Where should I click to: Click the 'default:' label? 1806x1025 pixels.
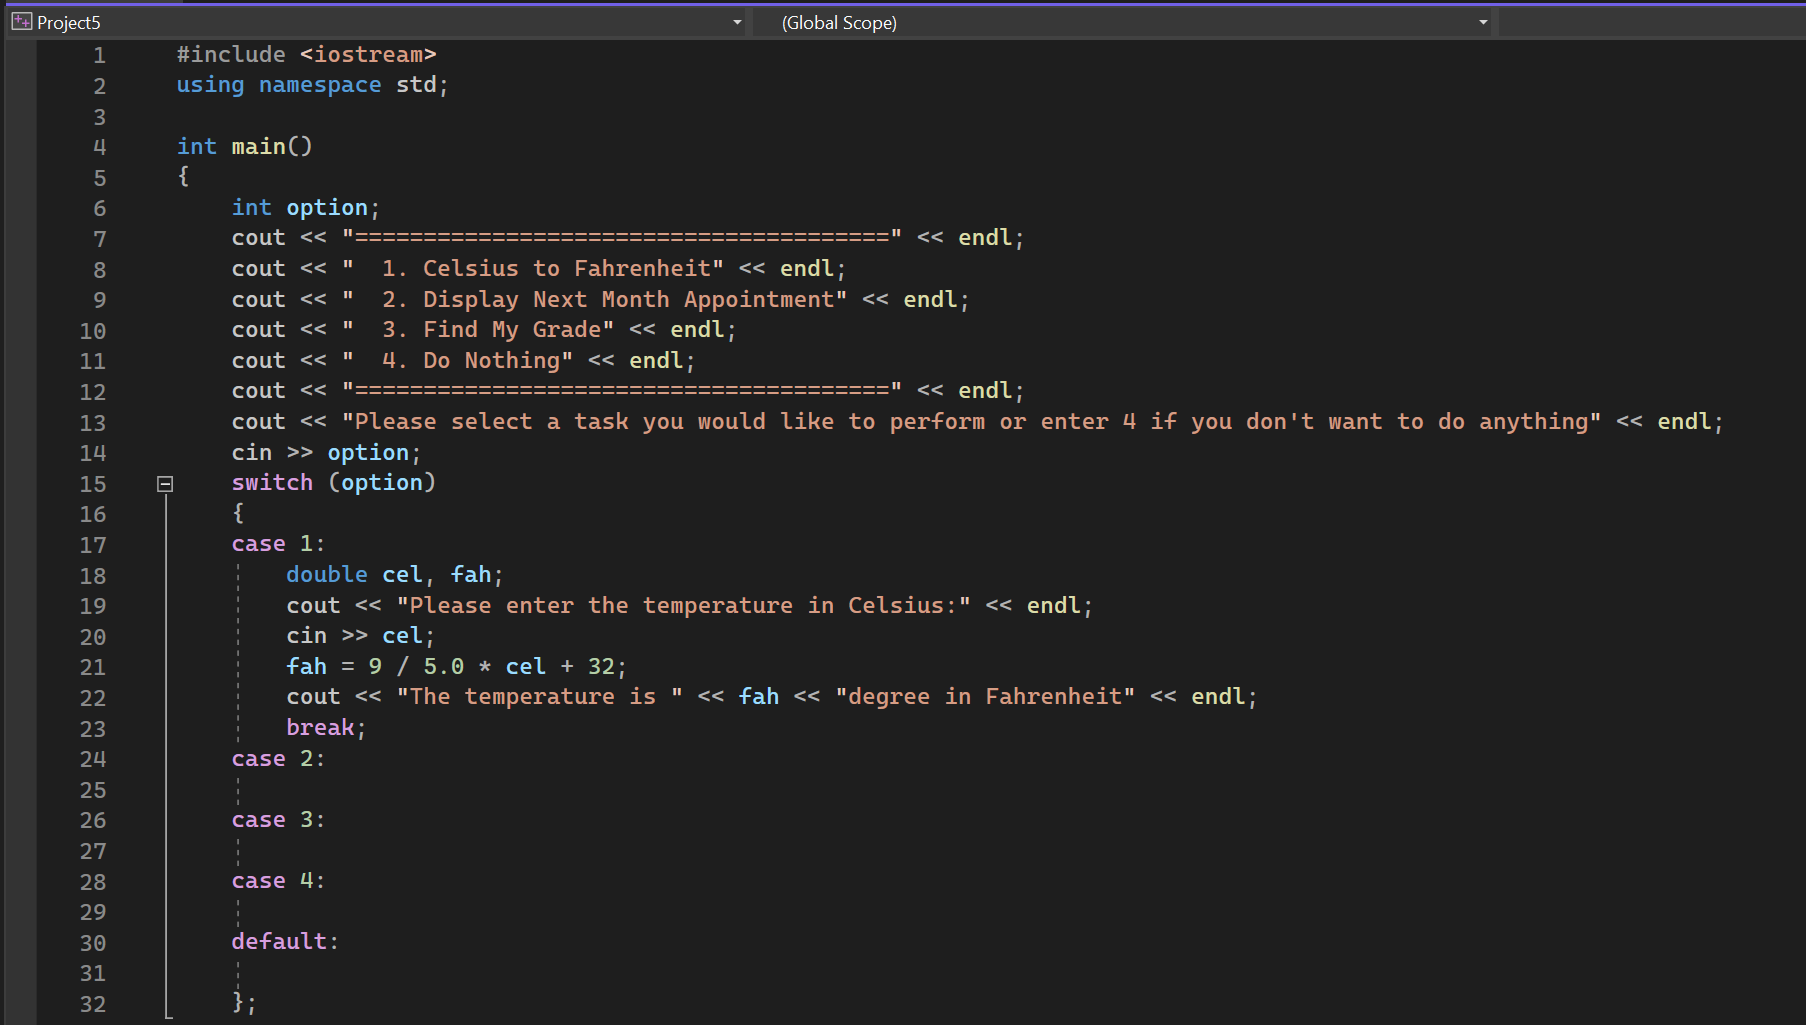pyautogui.click(x=285, y=942)
